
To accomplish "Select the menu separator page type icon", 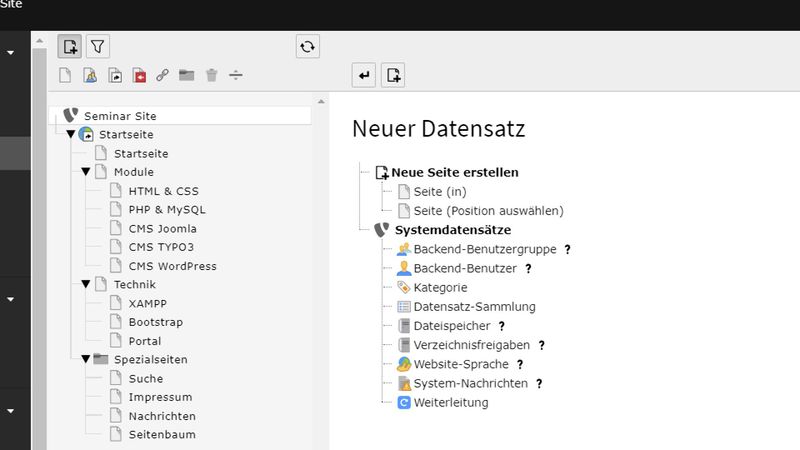I will click(235, 75).
